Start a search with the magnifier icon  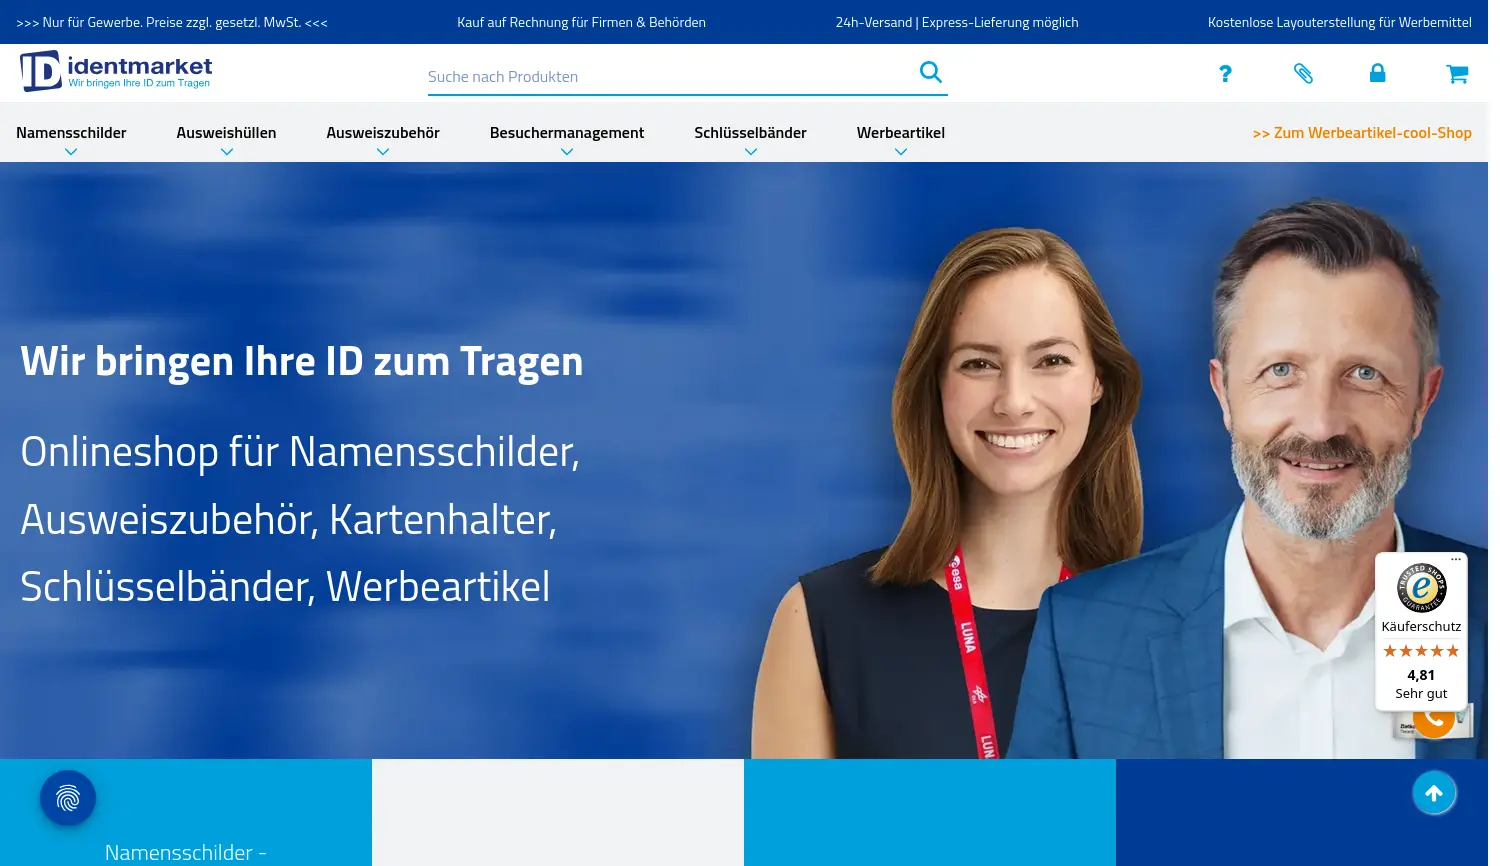pyautogui.click(x=930, y=72)
